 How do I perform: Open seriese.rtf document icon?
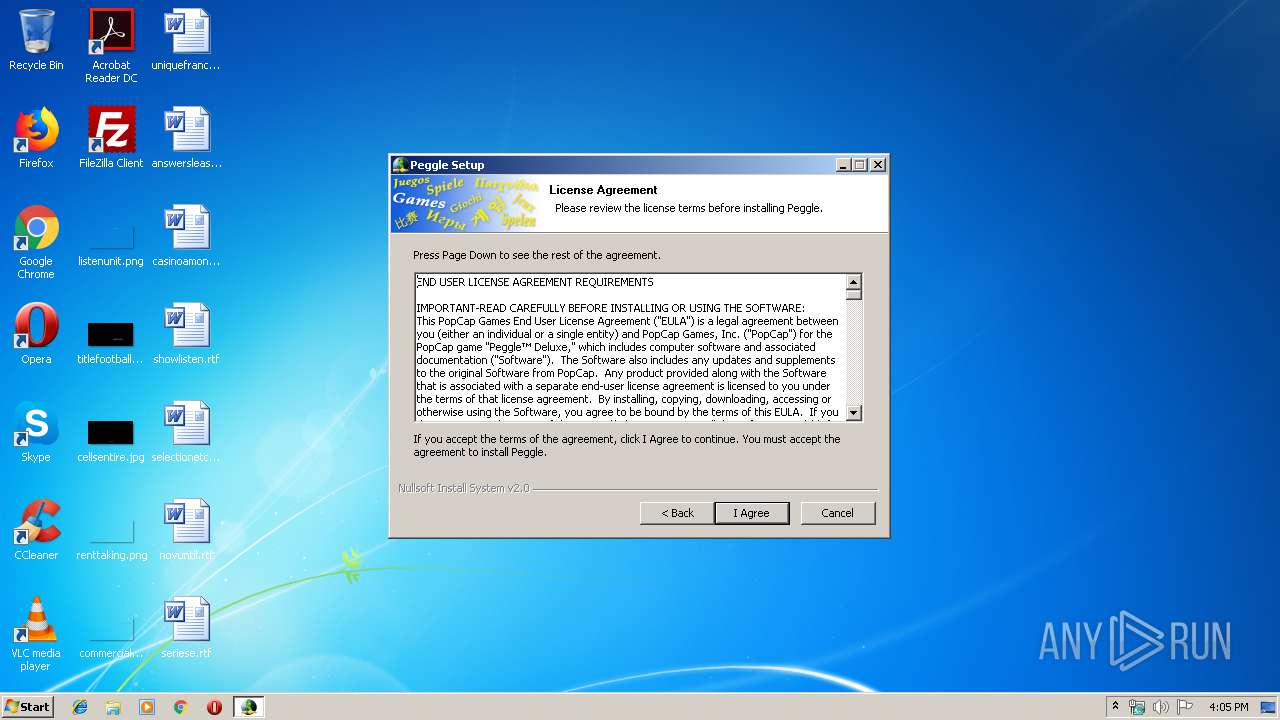coord(186,628)
